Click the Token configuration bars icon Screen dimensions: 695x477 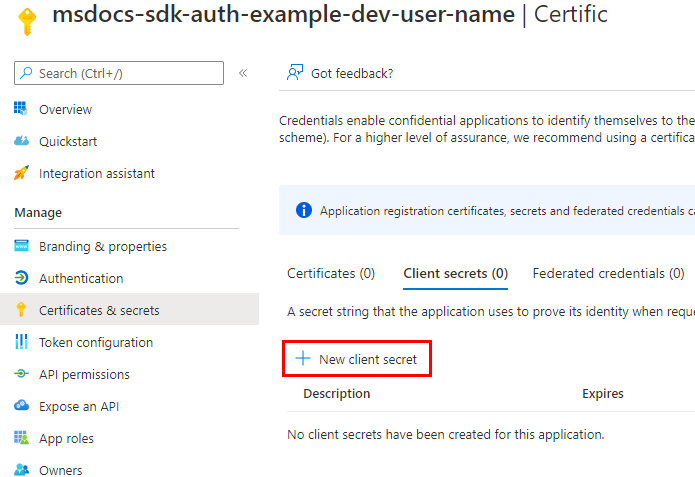[21, 342]
